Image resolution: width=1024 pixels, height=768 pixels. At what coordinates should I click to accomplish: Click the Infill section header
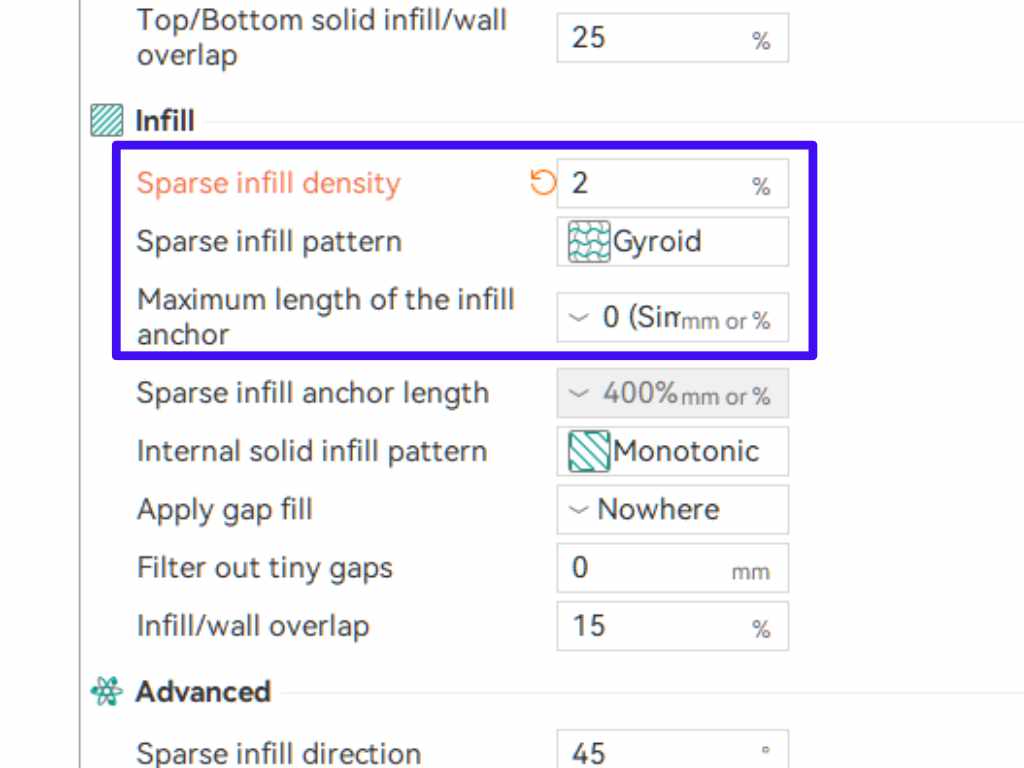click(x=165, y=121)
